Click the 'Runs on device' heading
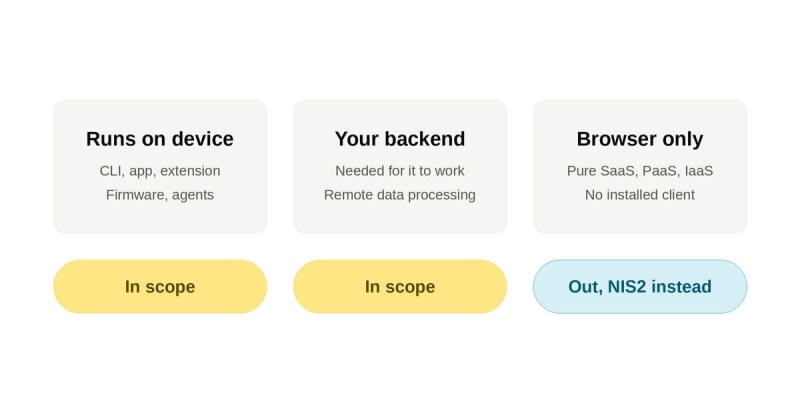The height and width of the screenshot is (413, 800). 160,139
